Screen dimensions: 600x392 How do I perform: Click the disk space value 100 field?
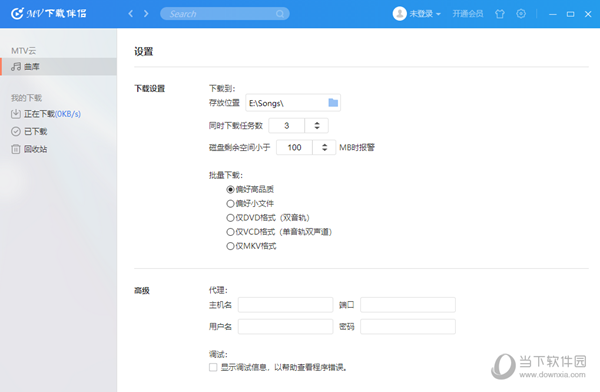[294, 147]
